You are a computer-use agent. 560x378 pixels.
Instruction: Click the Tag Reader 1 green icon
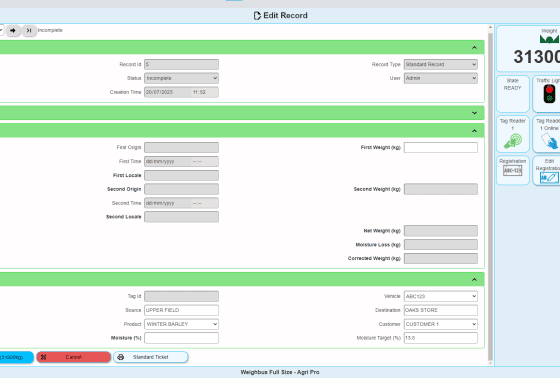513,141
